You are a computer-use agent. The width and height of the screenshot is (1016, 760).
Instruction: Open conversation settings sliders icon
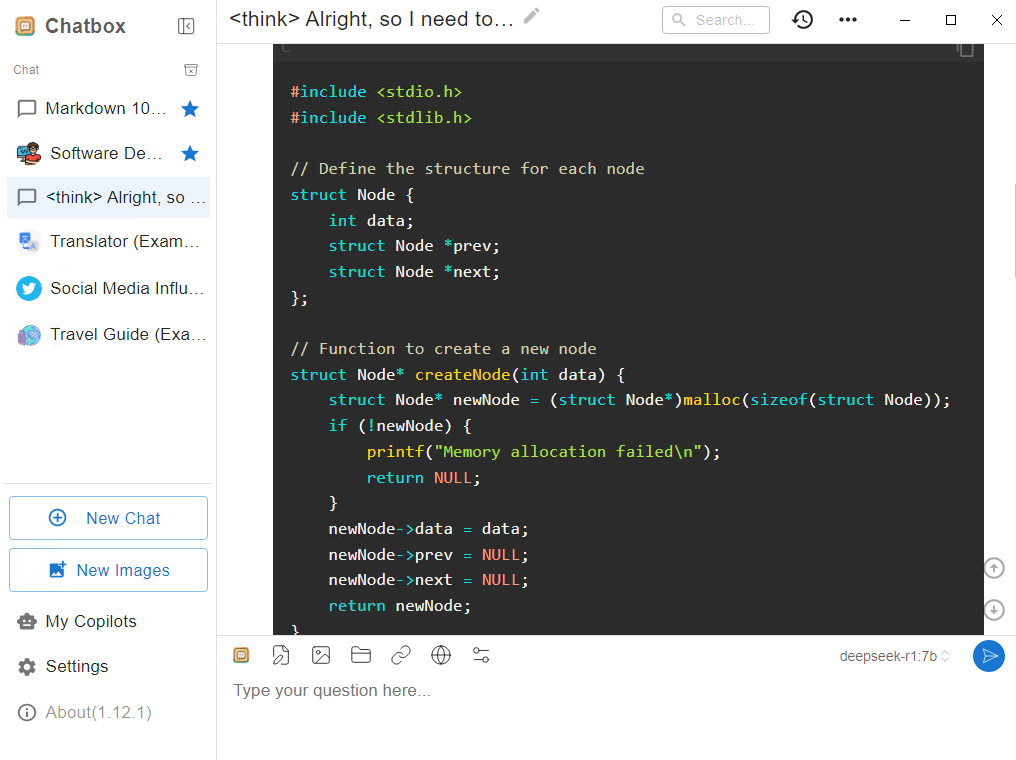(481, 655)
